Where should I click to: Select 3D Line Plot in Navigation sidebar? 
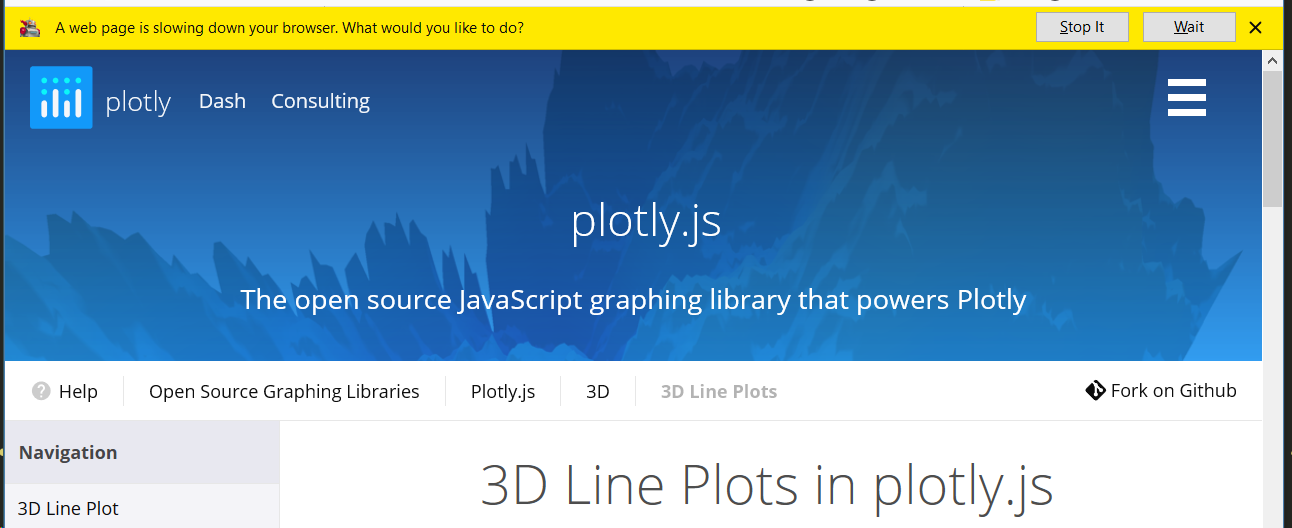point(68,508)
